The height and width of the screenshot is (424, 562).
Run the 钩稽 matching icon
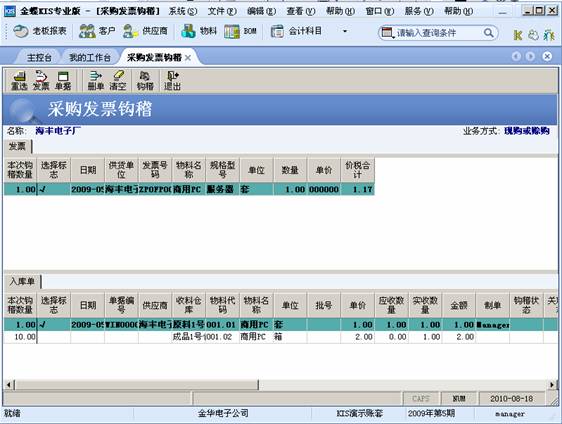click(145, 80)
